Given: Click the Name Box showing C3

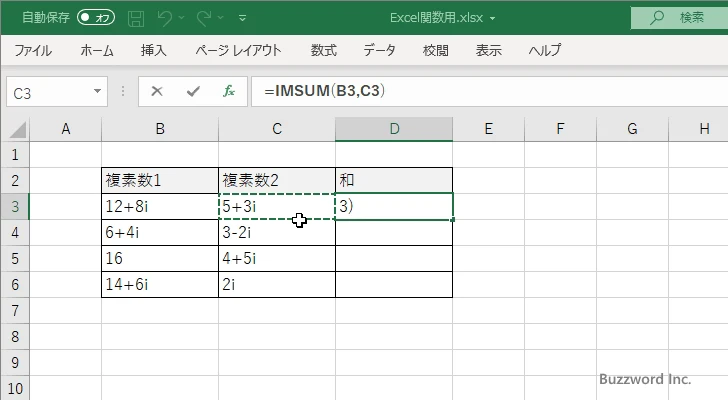Looking at the screenshot, I should (49, 92).
